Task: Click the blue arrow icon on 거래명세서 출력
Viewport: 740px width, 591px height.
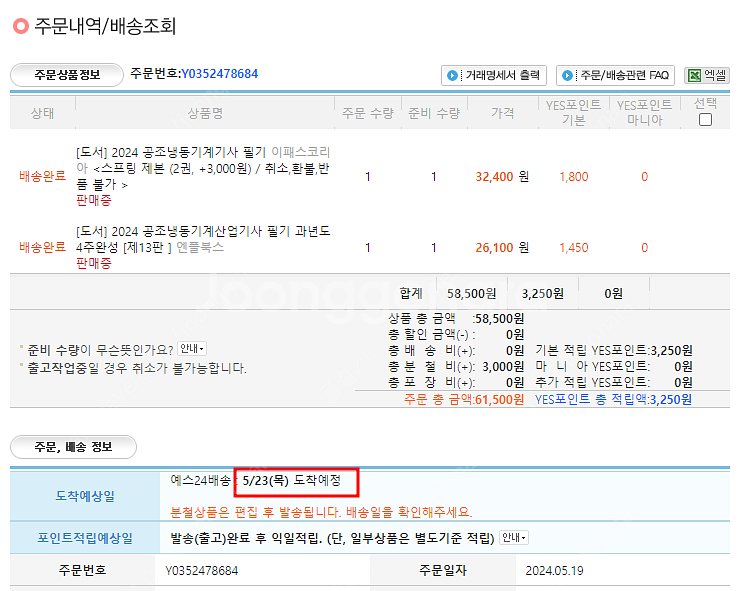Action: click(452, 76)
